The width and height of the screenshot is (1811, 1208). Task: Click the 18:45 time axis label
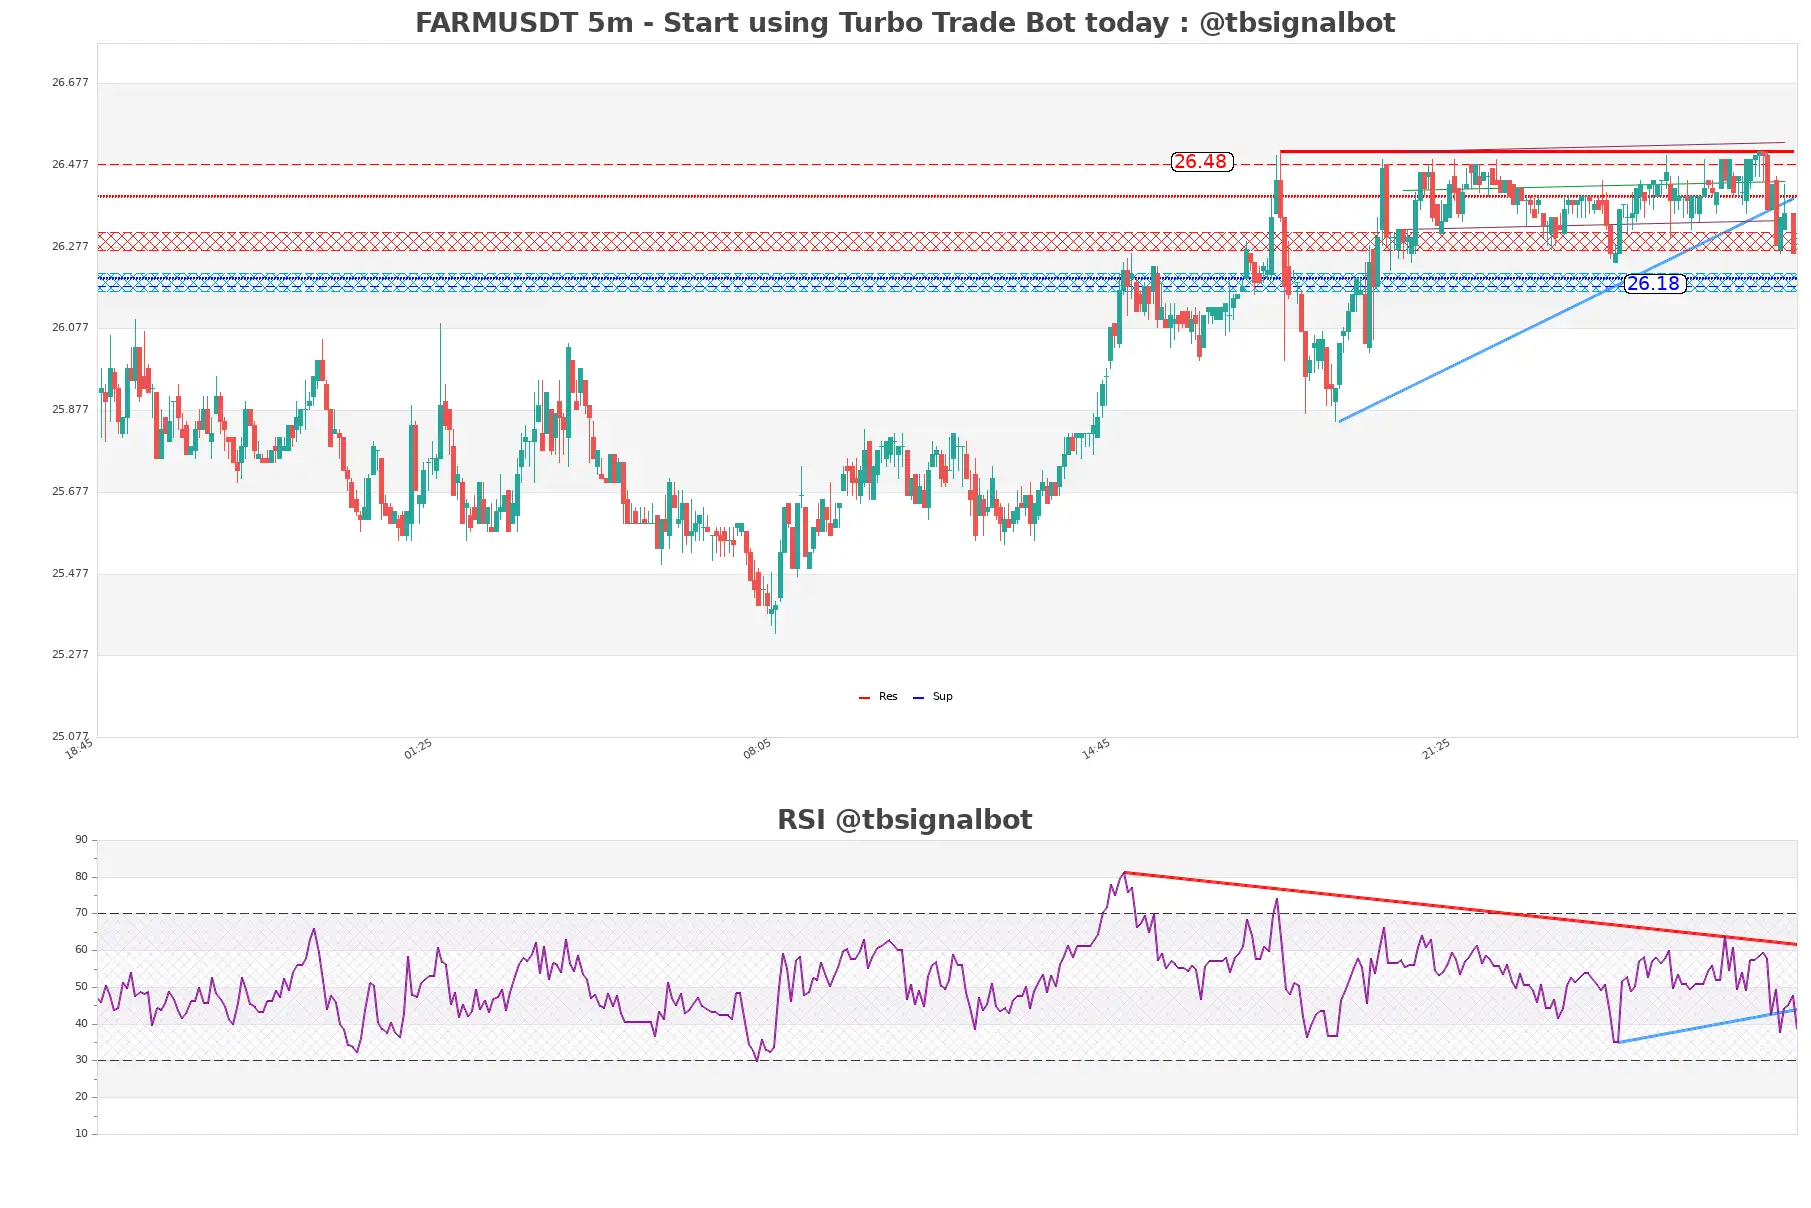pos(79,749)
